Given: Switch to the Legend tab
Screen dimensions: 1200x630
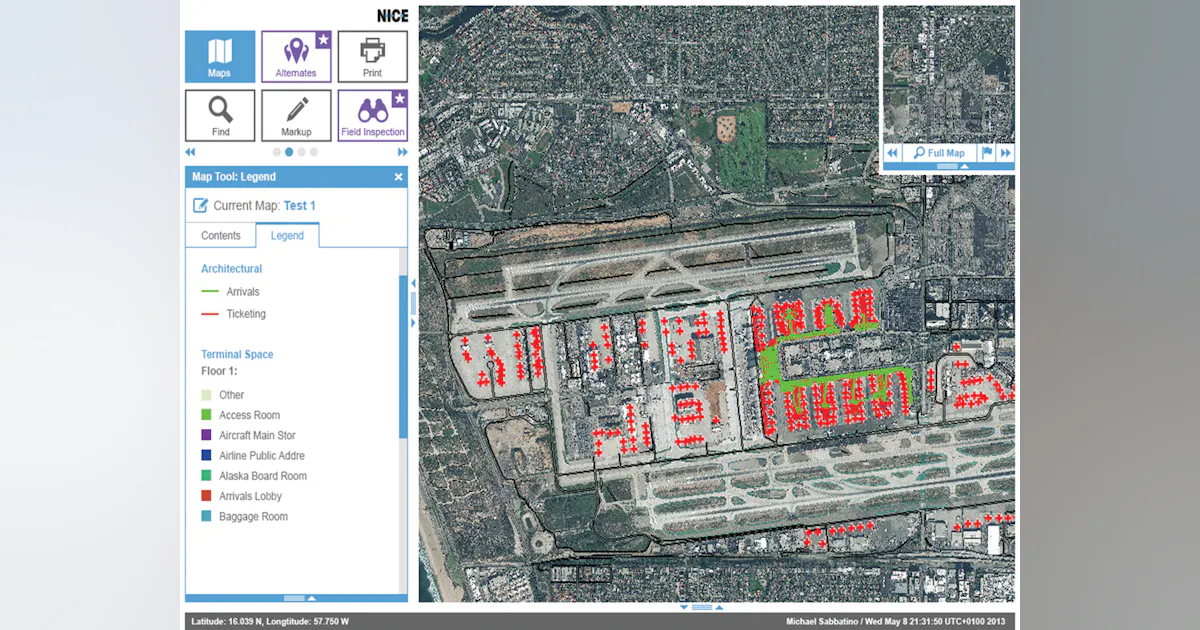Looking at the screenshot, I should (287, 236).
